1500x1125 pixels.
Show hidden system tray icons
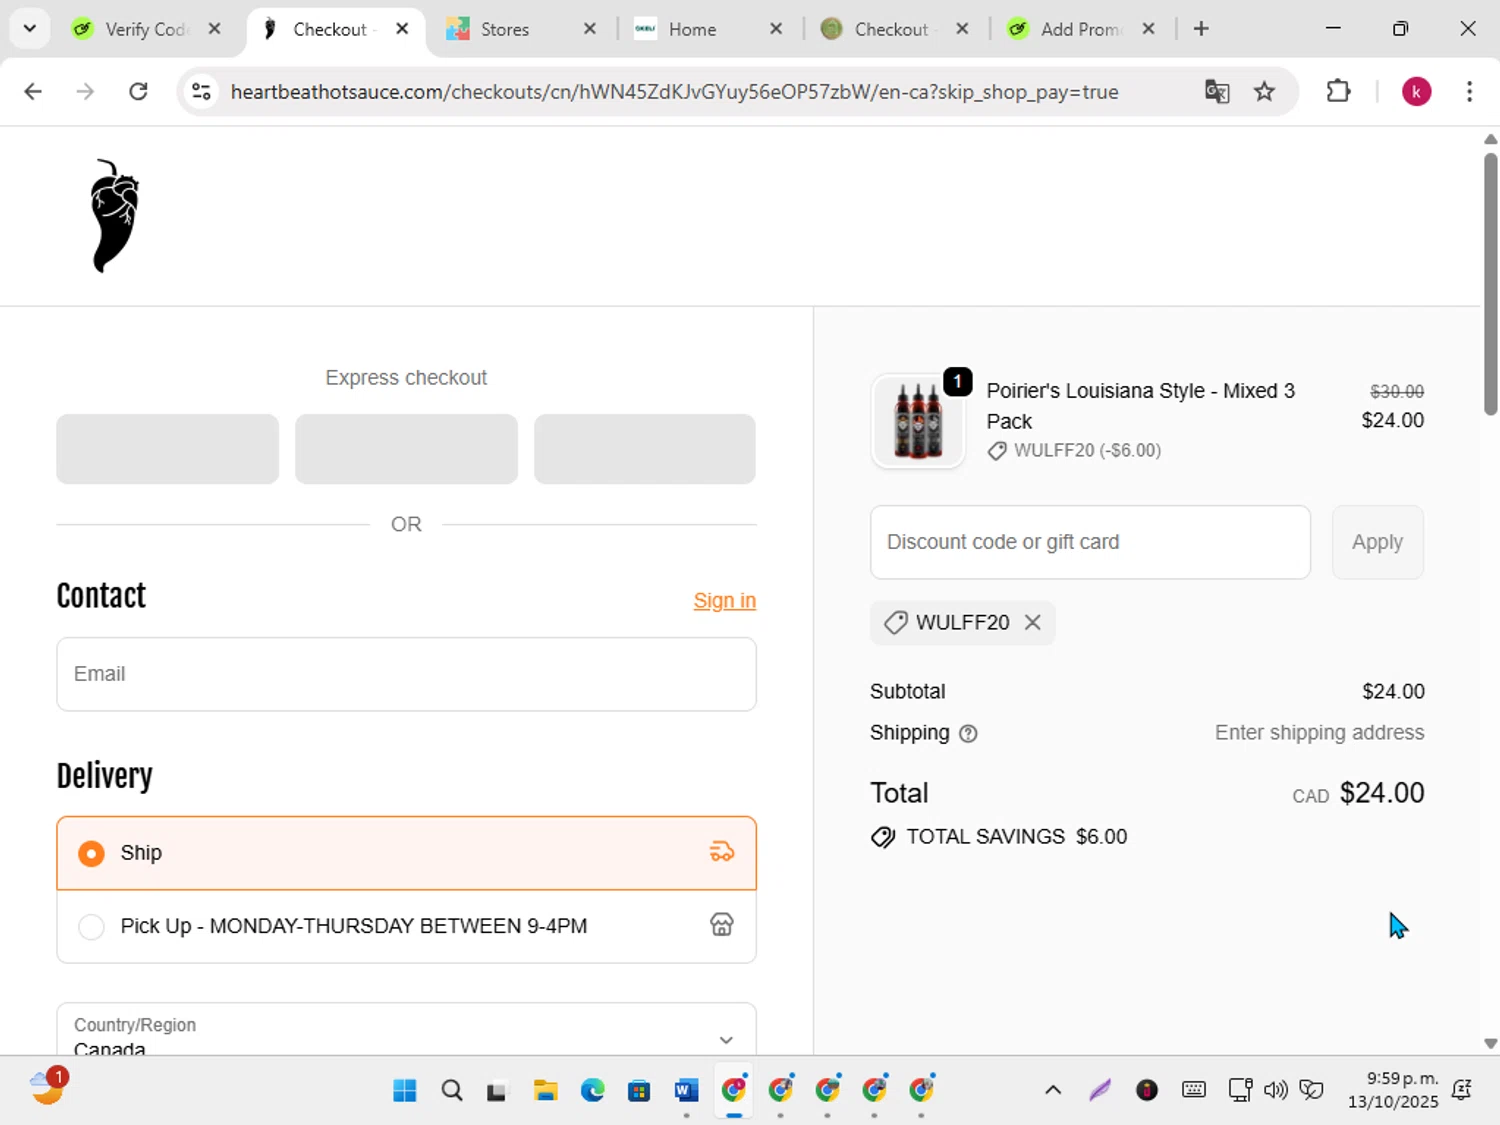(1053, 1090)
